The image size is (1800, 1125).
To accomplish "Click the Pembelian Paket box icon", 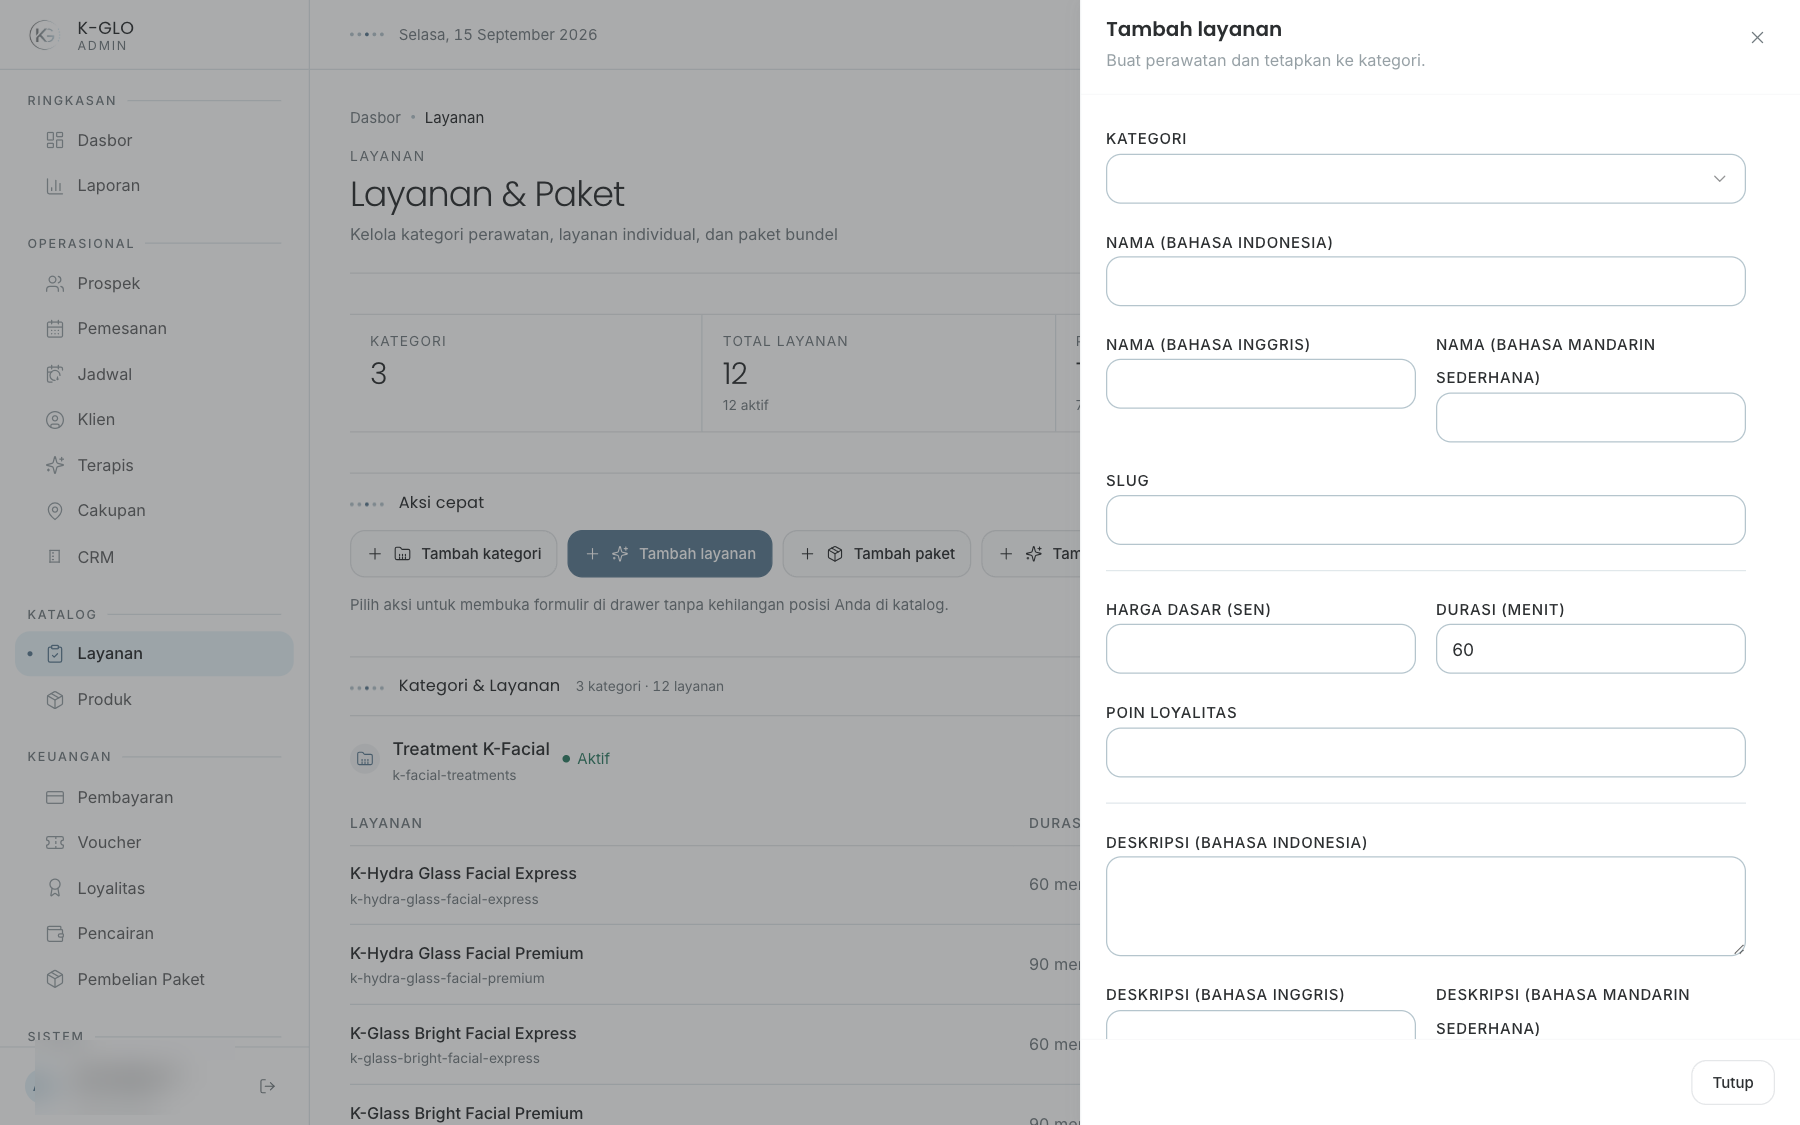I will [x=55, y=979].
